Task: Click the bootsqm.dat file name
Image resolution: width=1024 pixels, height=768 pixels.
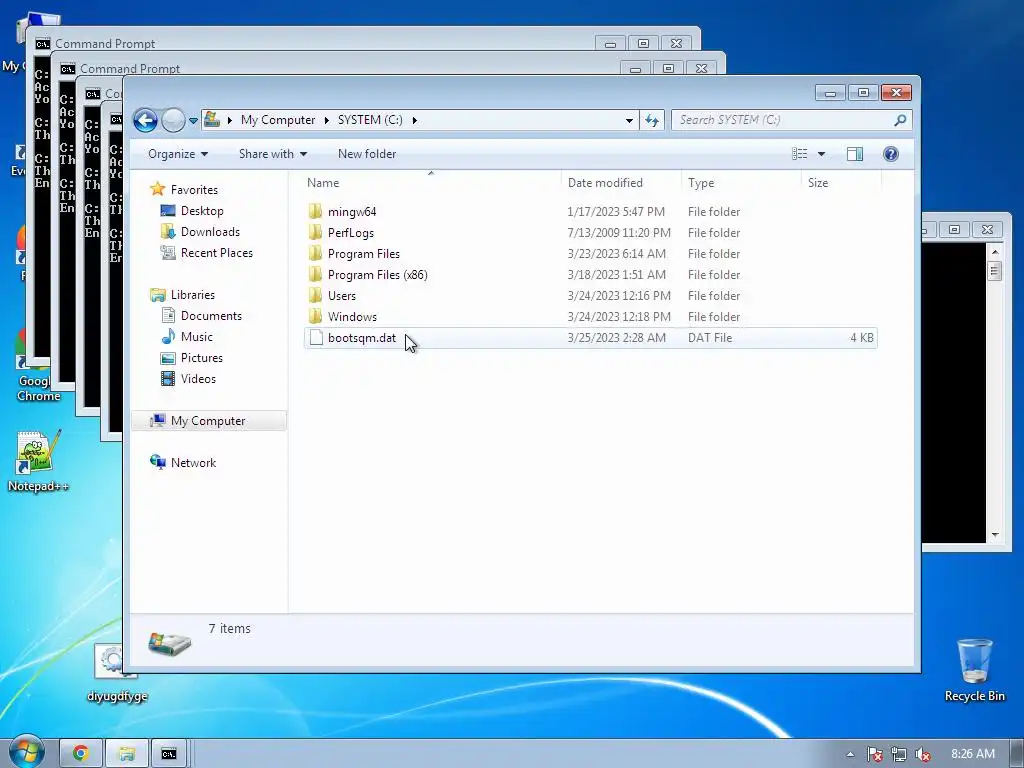Action: 362,338
